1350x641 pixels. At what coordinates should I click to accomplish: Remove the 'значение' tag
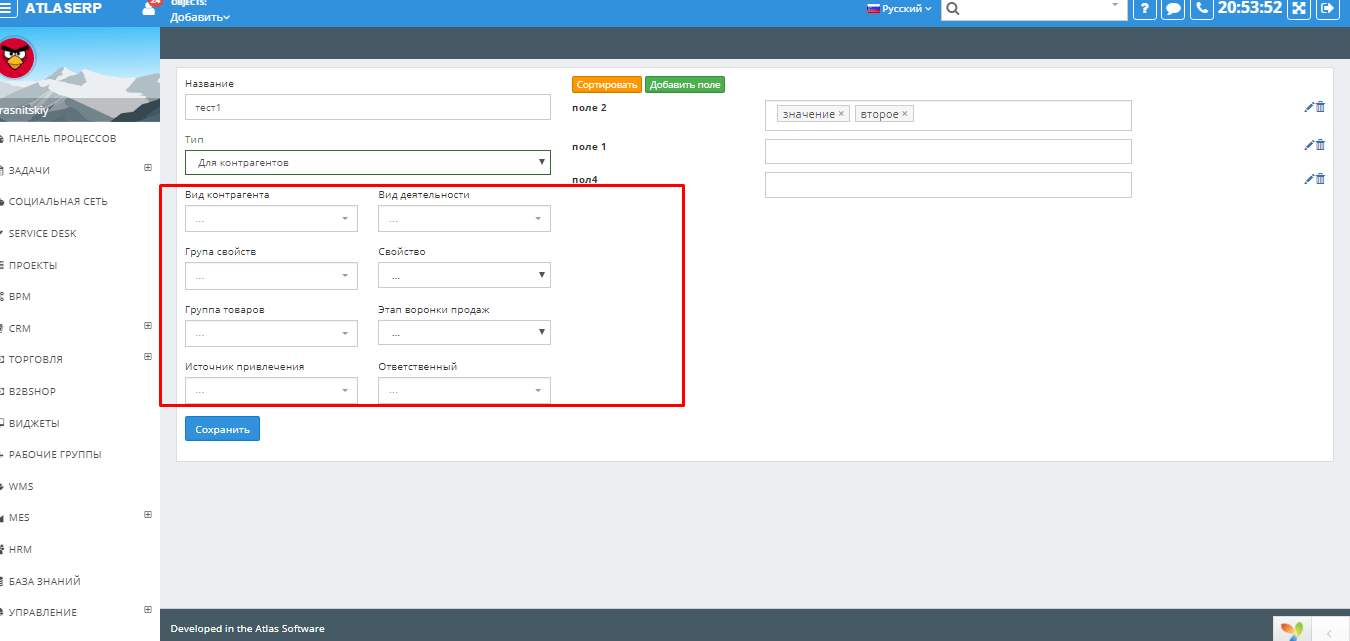pos(841,114)
